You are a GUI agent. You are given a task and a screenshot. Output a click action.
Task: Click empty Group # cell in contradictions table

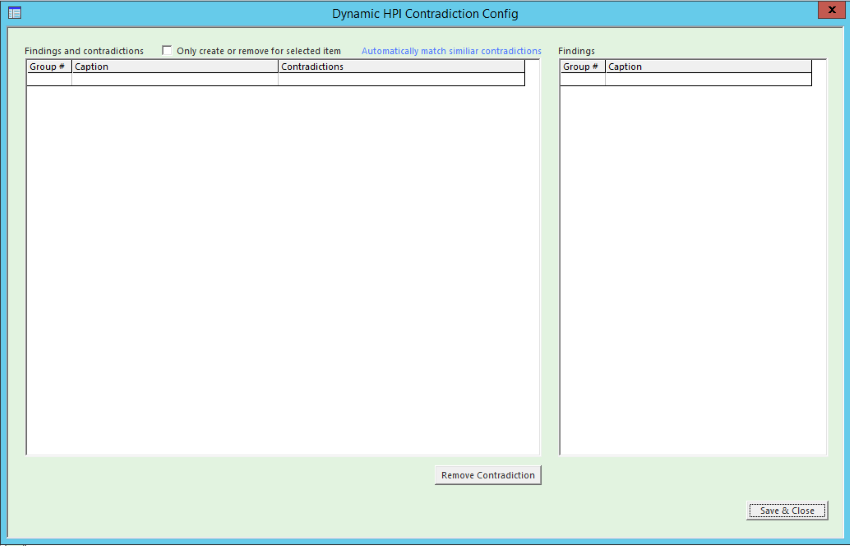pos(49,79)
